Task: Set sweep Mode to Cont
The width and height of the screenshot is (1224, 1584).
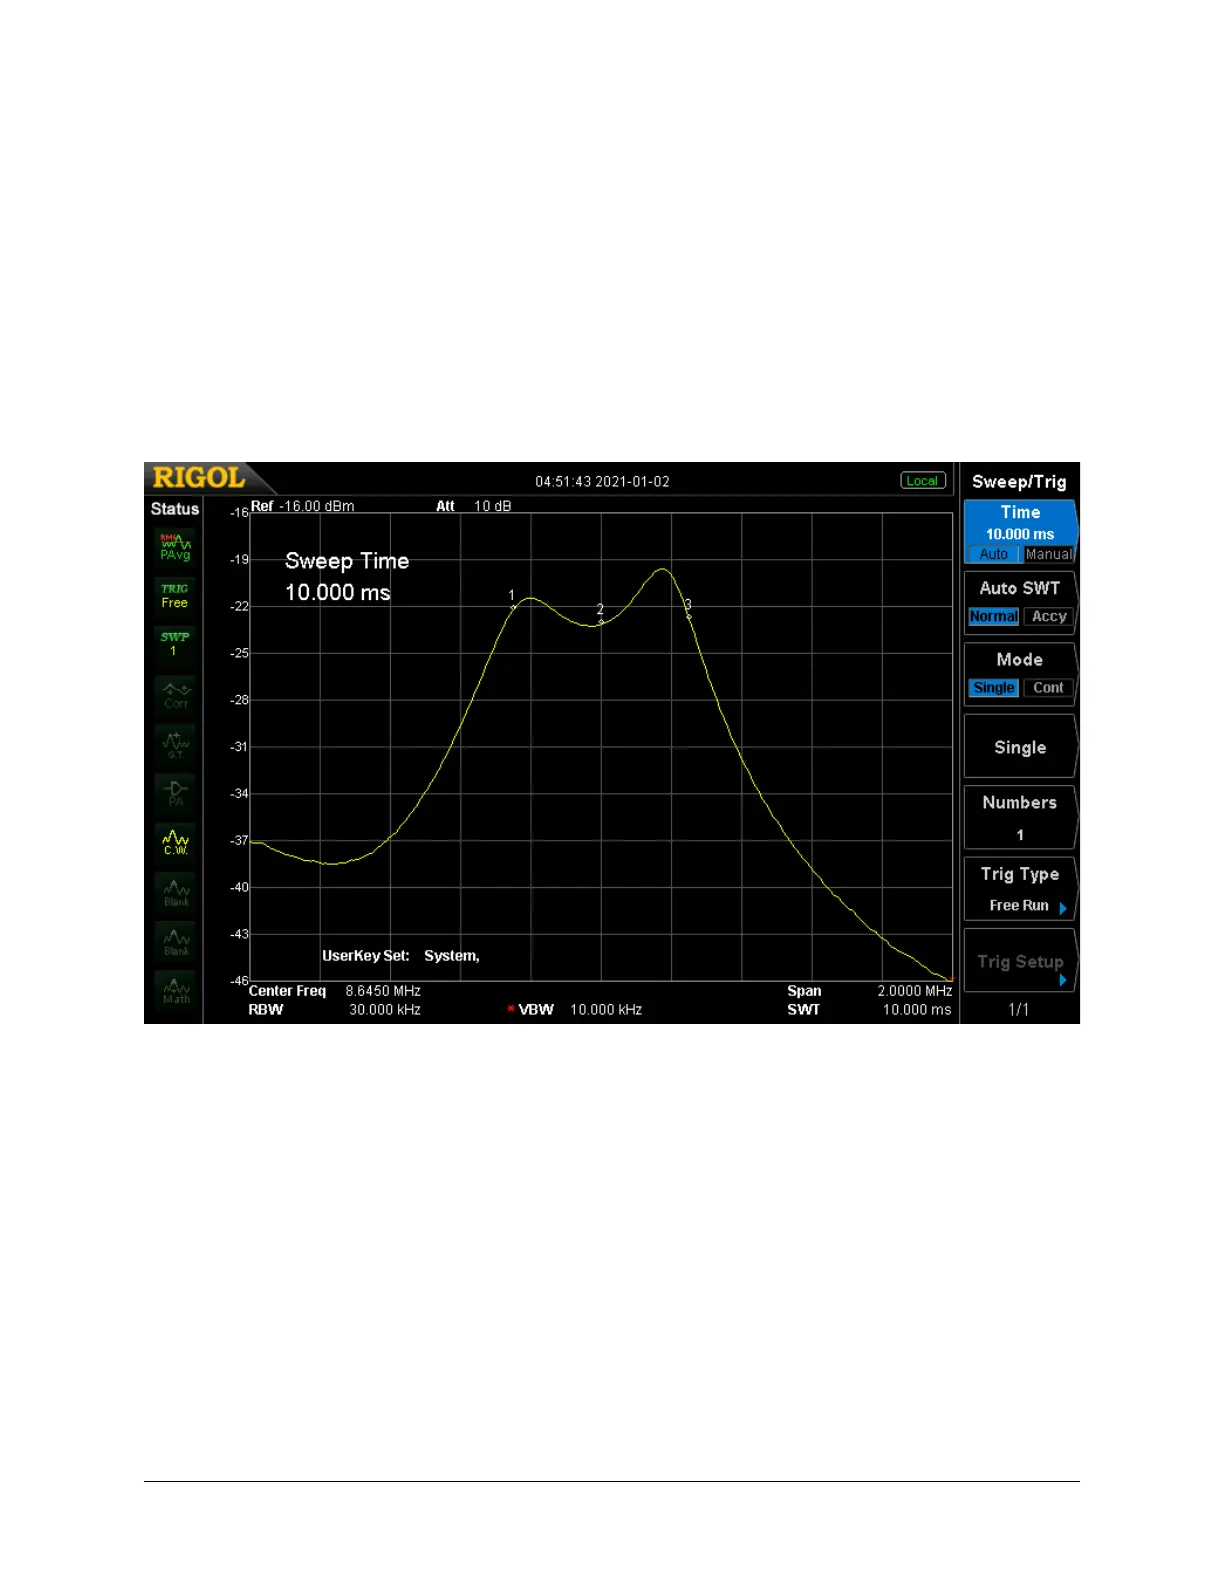Action: pos(1048,687)
